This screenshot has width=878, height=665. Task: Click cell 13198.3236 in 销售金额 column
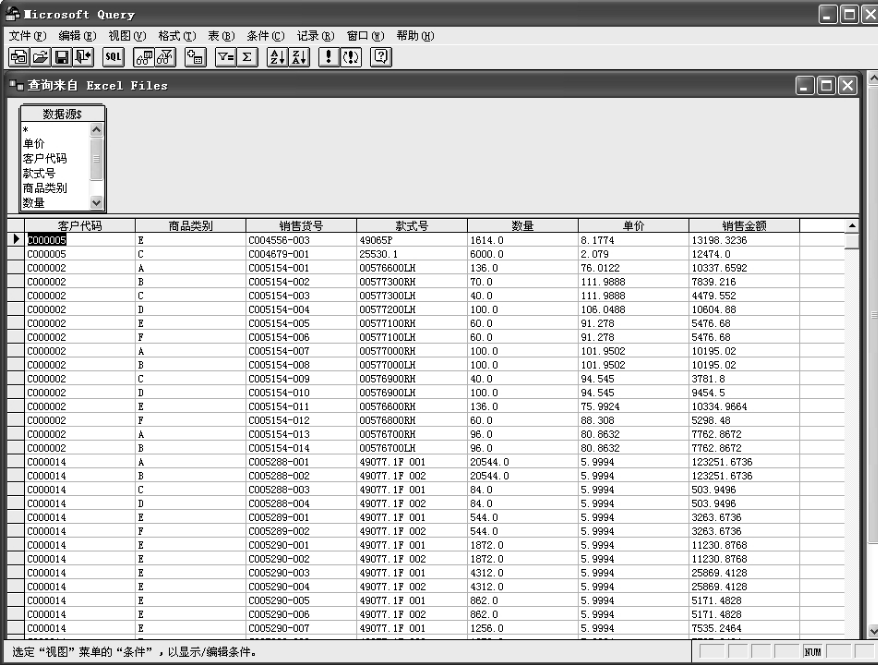click(x=744, y=240)
